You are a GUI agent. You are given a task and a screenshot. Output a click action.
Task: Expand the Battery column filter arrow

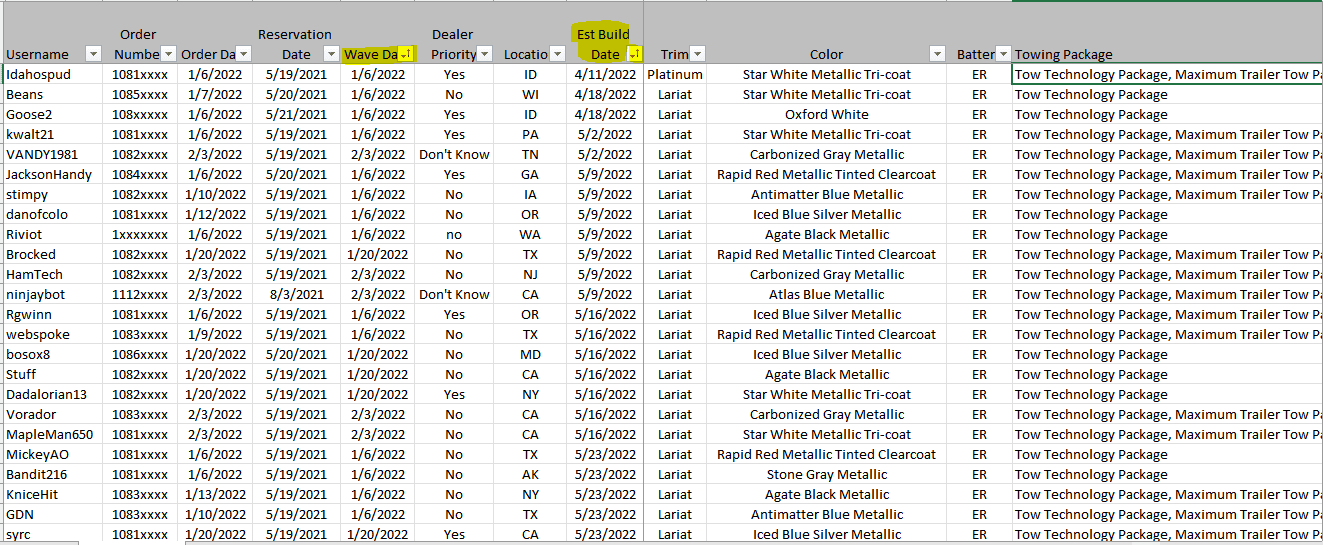[1003, 54]
